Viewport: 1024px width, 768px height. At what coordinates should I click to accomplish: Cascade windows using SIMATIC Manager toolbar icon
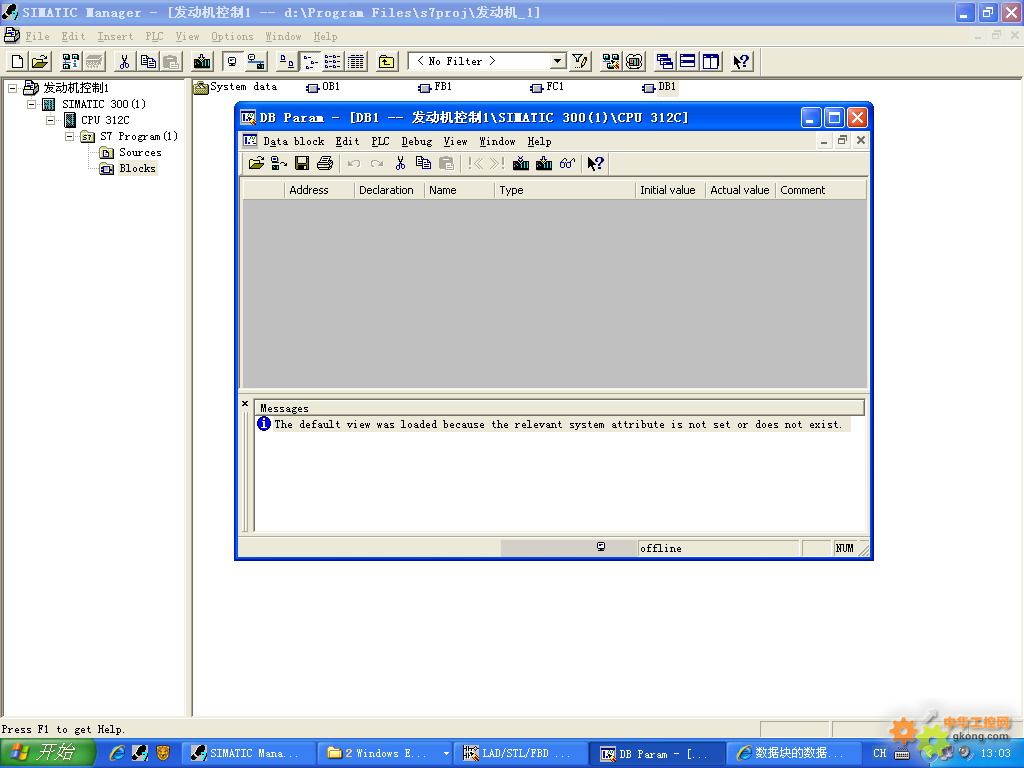point(665,61)
